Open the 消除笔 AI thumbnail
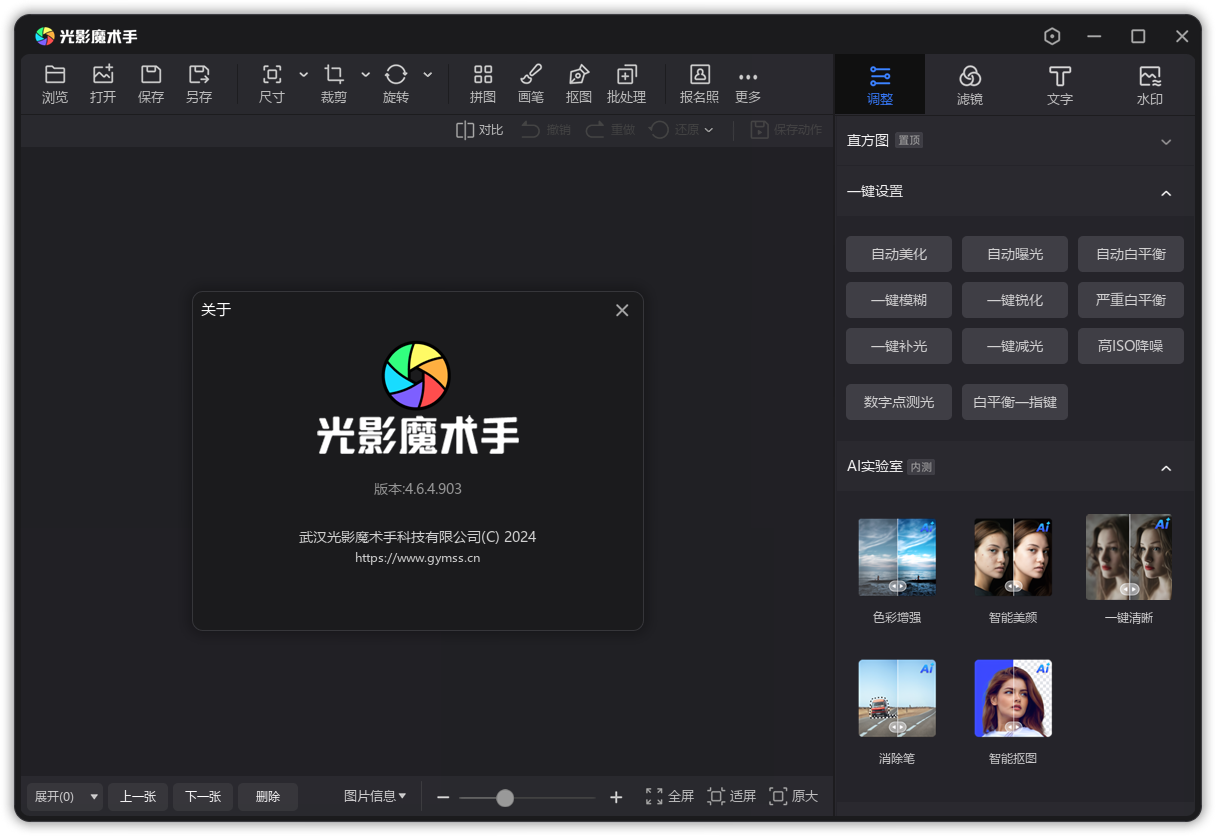The height and width of the screenshot is (836, 1216). [x=897, y=698]
